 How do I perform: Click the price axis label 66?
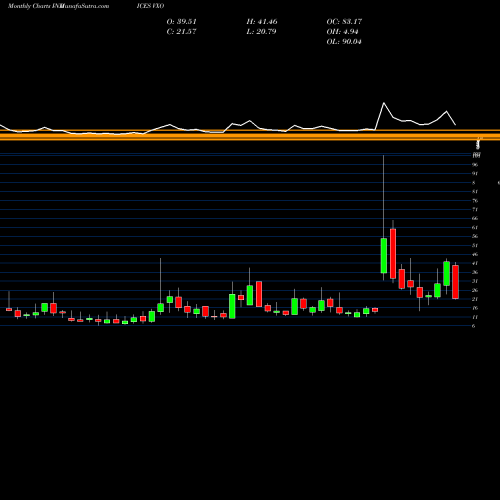click(475, 218)
